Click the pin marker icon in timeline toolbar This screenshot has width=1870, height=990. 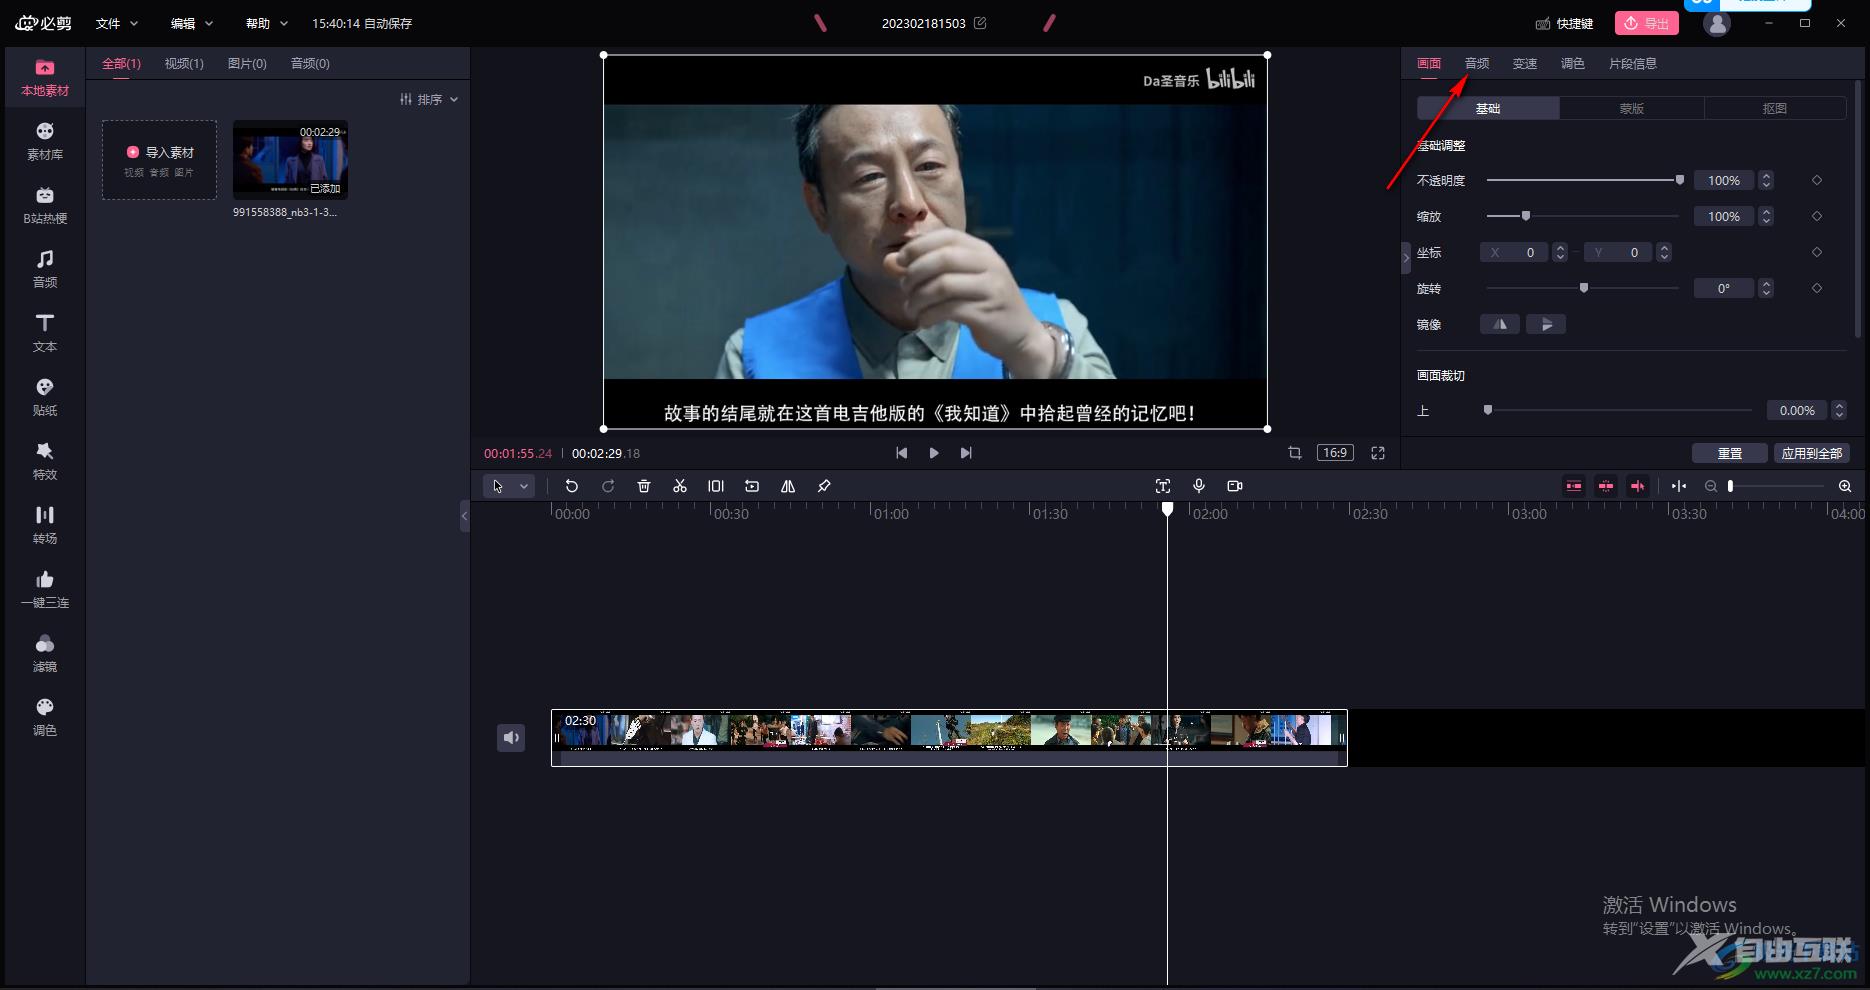[824, 486]
